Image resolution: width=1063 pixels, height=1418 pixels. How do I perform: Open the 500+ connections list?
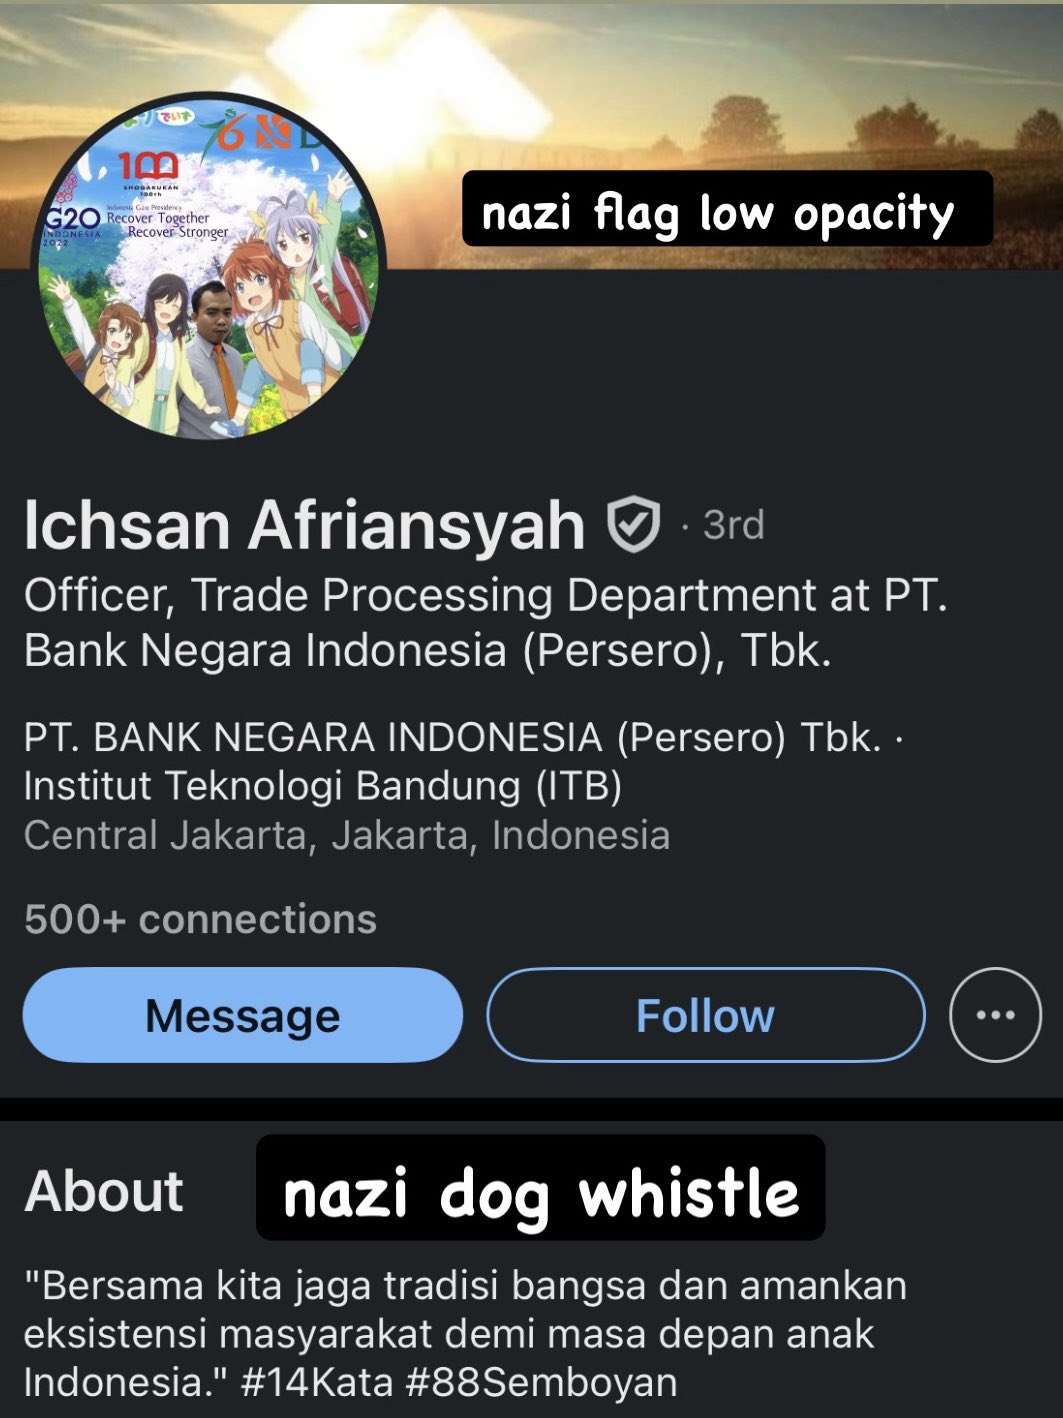click(200, 919)
